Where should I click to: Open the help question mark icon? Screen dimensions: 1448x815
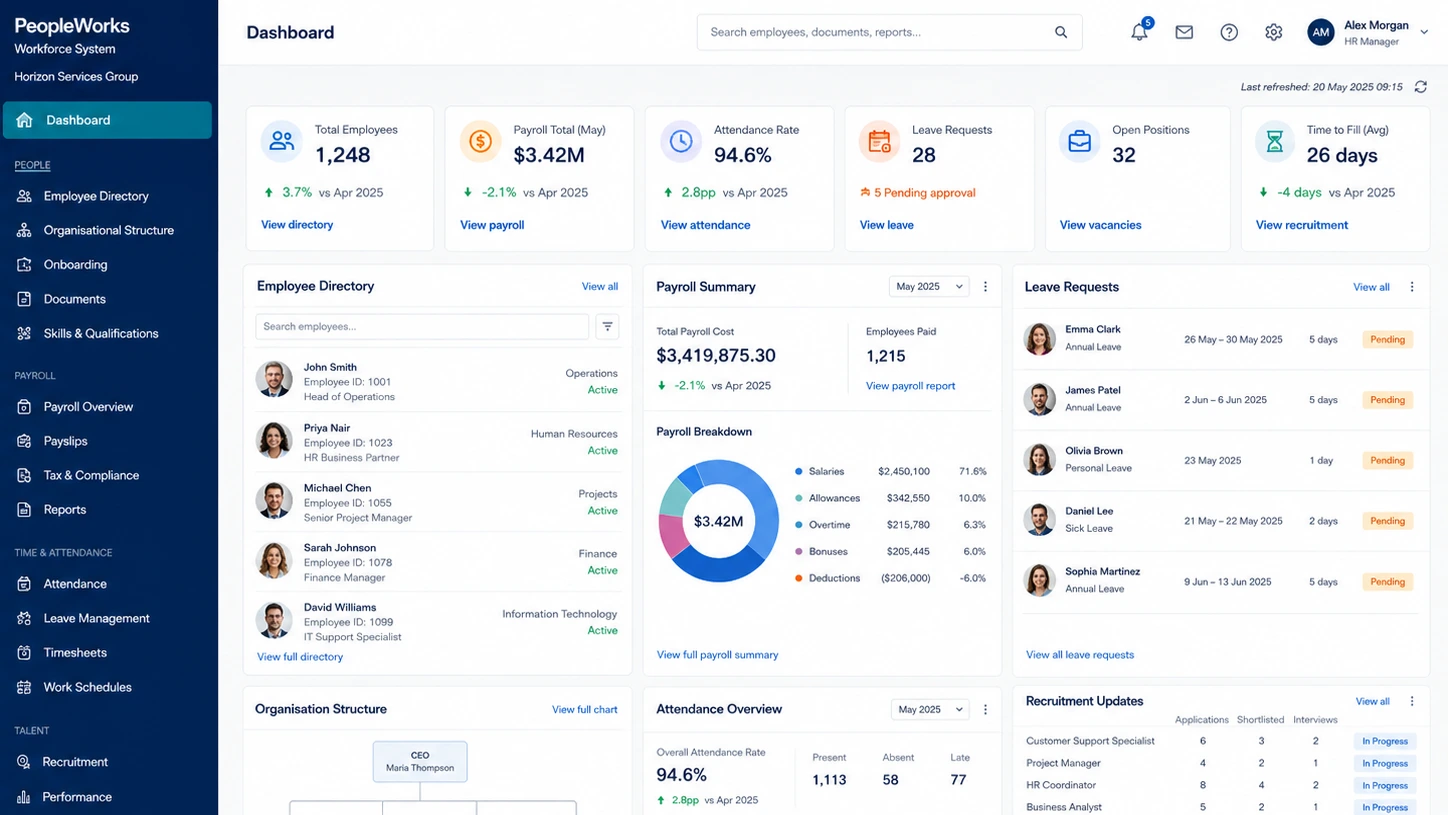1229,32
